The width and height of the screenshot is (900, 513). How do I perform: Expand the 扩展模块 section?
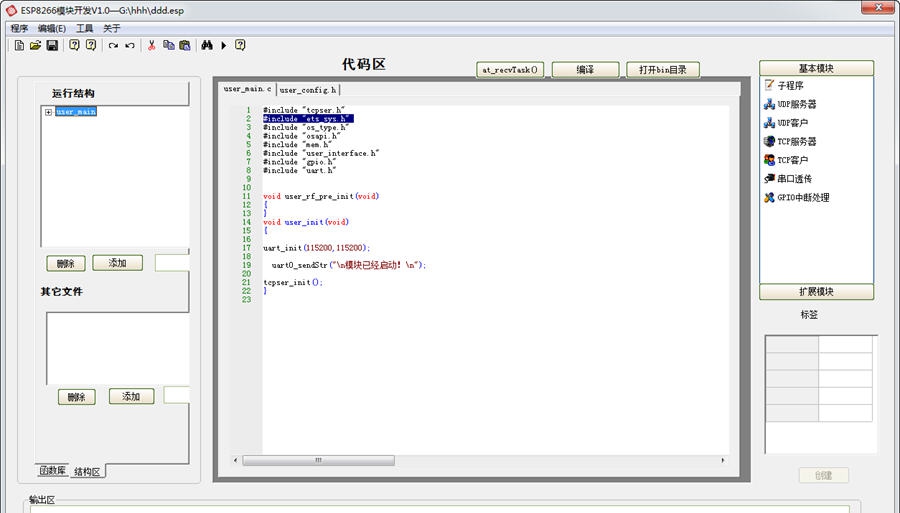[816, 292]
